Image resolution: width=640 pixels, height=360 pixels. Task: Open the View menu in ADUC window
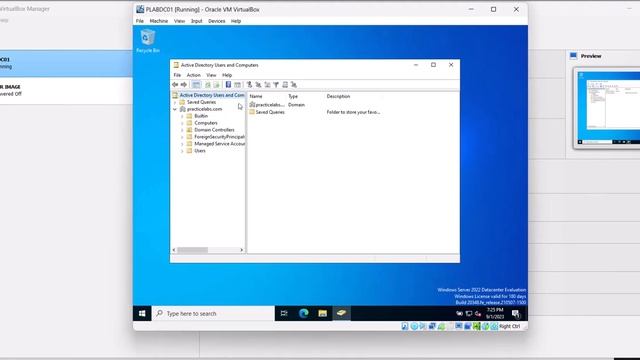211,75
